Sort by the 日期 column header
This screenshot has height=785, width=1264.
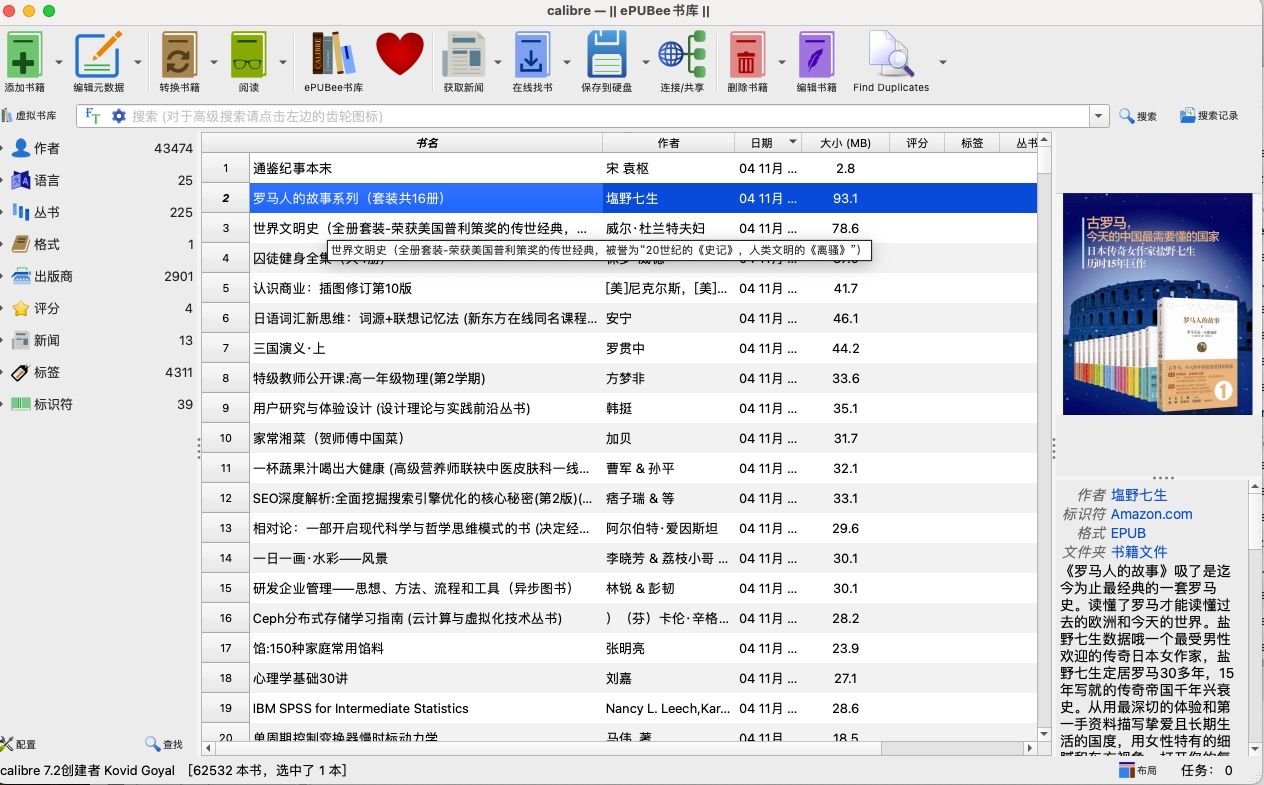coord(768,143)
